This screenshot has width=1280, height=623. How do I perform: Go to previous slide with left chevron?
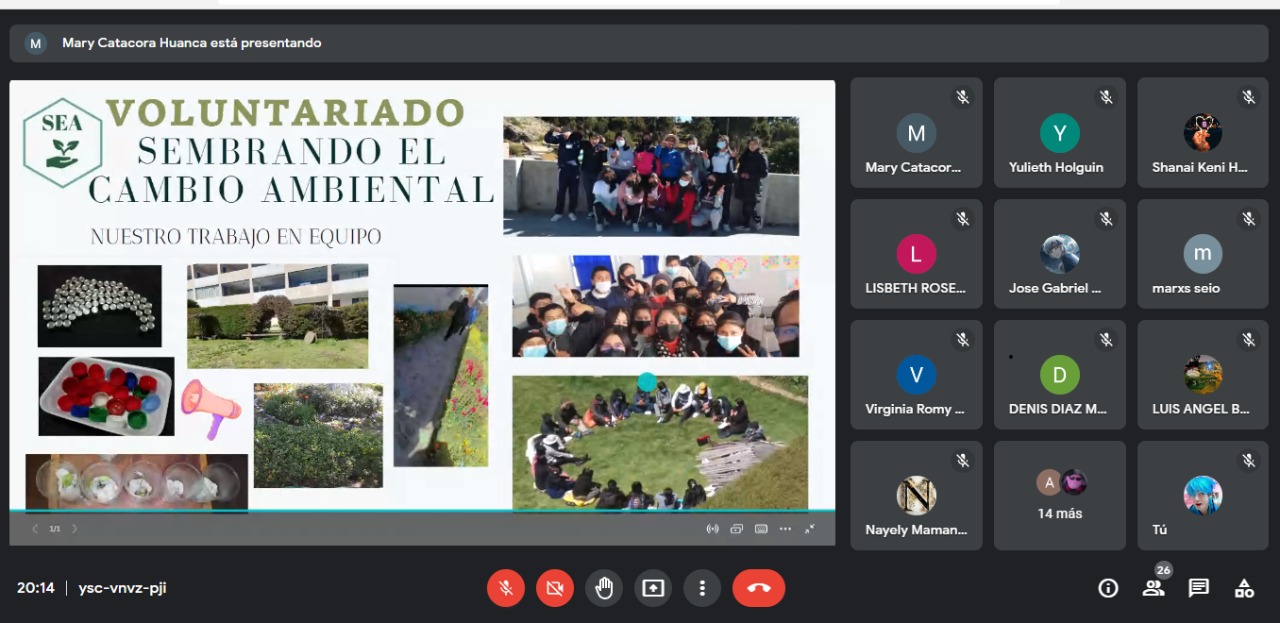(x=36, y=529)
